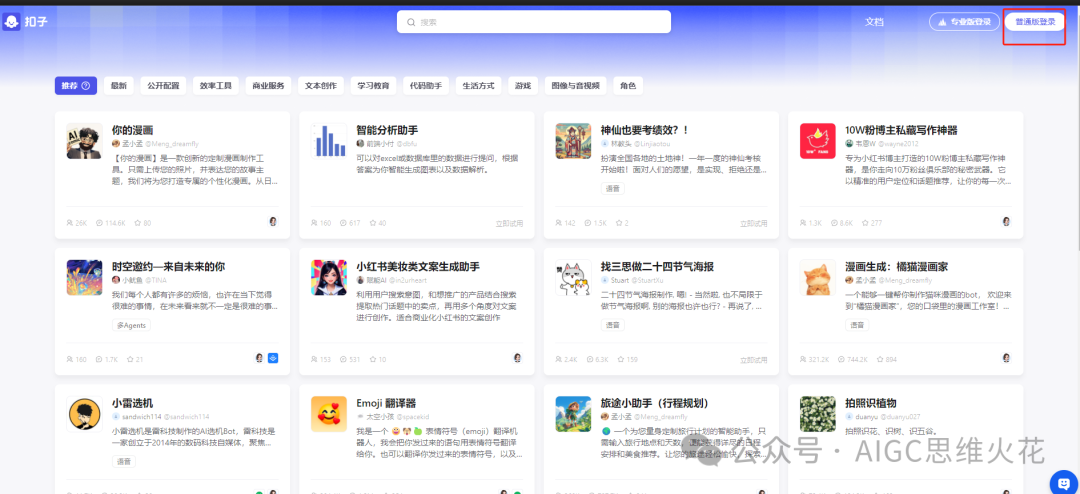This screenshot has height=494, width=1080.
Task: Click the Emoji 翻译器 smiley avatar
Action: [x=329, y=414]
